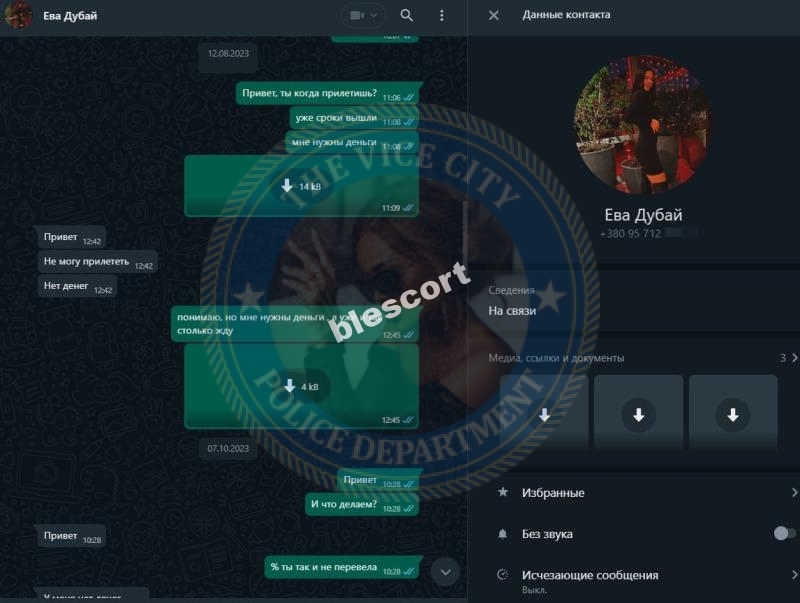Jump to latest messages with the down-arrow button
The height and width of the screenshot is (603, 800).
(445, 572)
